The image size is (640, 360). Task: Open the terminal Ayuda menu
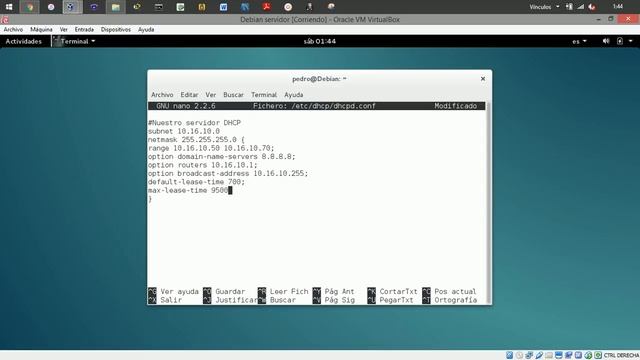pos(293,95)
